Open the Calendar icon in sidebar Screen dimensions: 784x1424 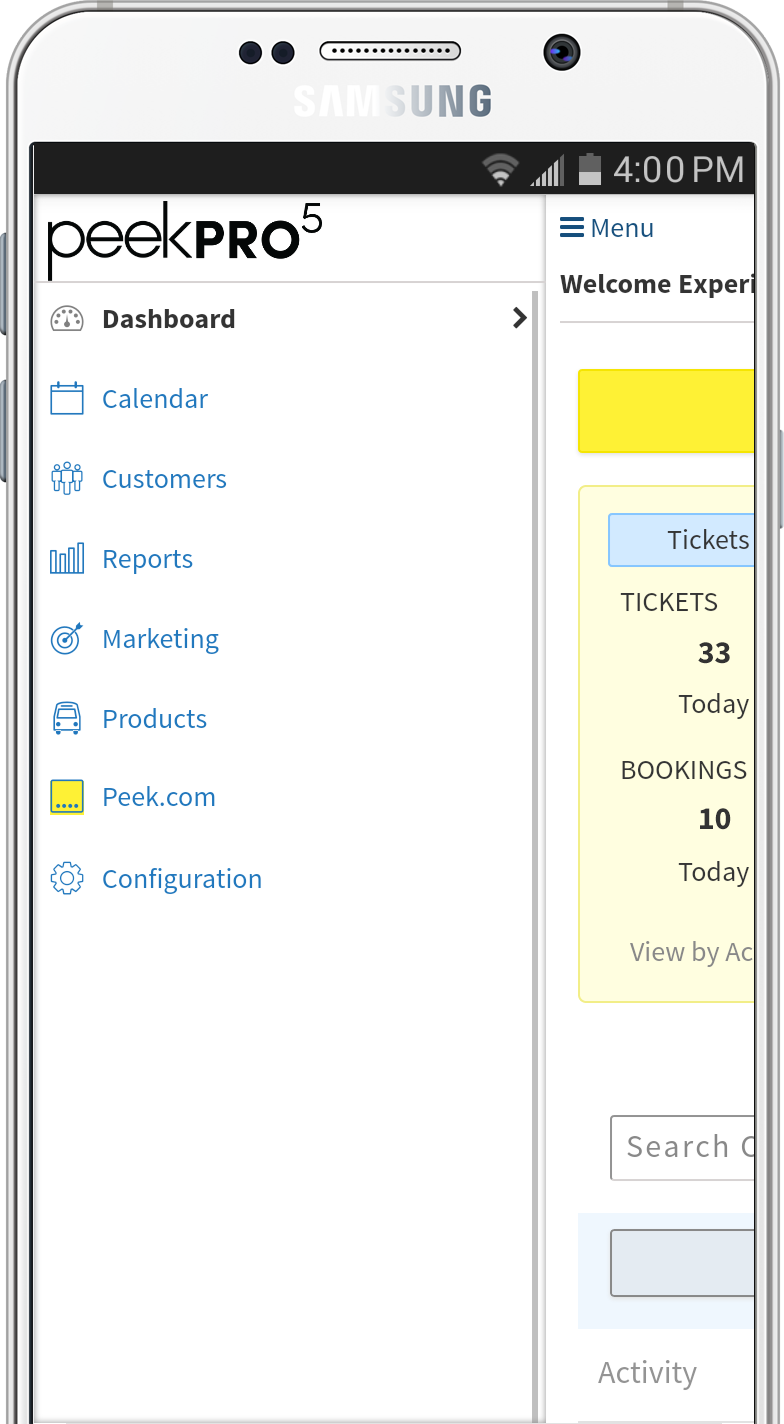[67, 398]
